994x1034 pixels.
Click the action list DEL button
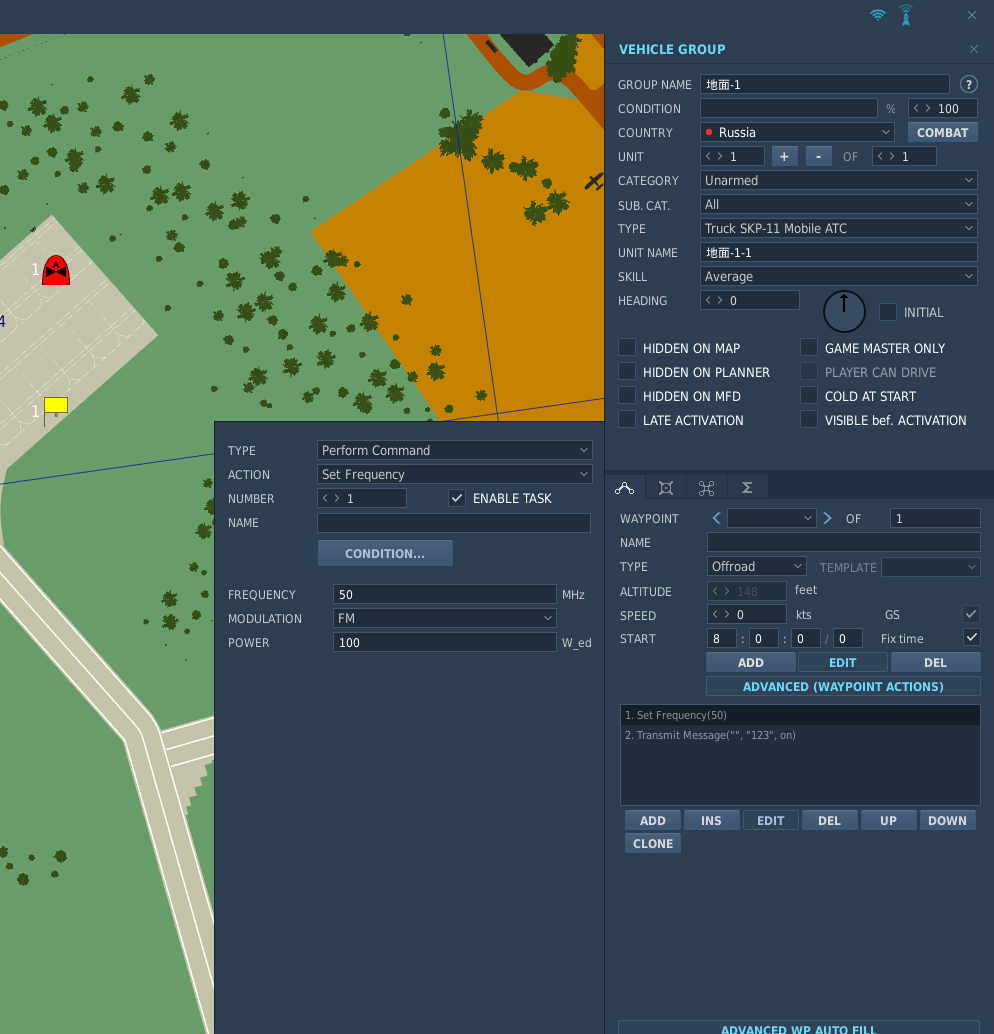[x=829, y=820]
